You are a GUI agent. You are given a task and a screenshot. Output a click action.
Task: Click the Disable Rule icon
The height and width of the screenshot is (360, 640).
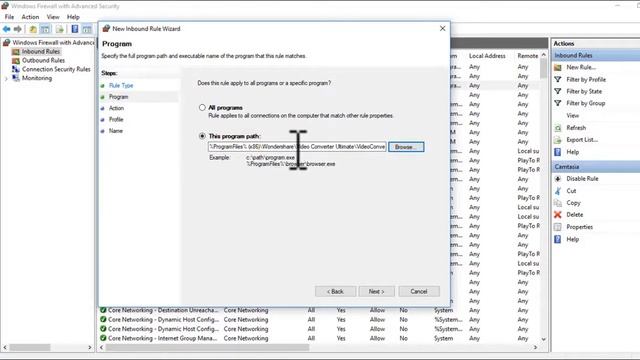pyautogui.click(x=558, y=179)
